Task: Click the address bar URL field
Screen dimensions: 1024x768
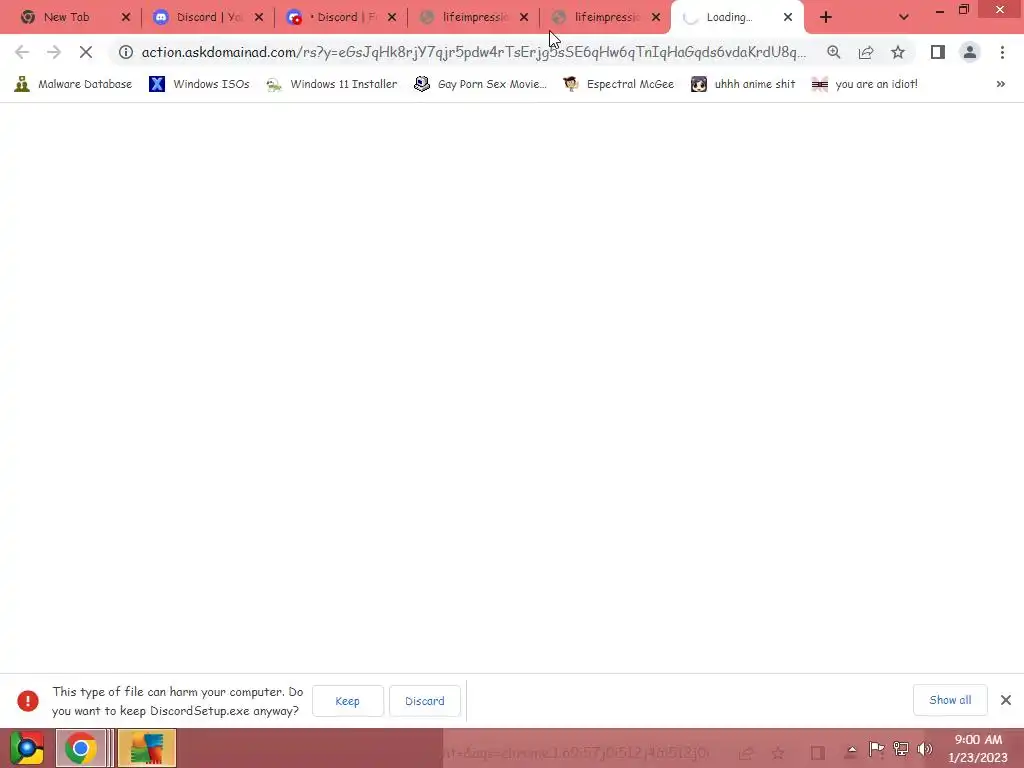Action: [x=473, y=52]
